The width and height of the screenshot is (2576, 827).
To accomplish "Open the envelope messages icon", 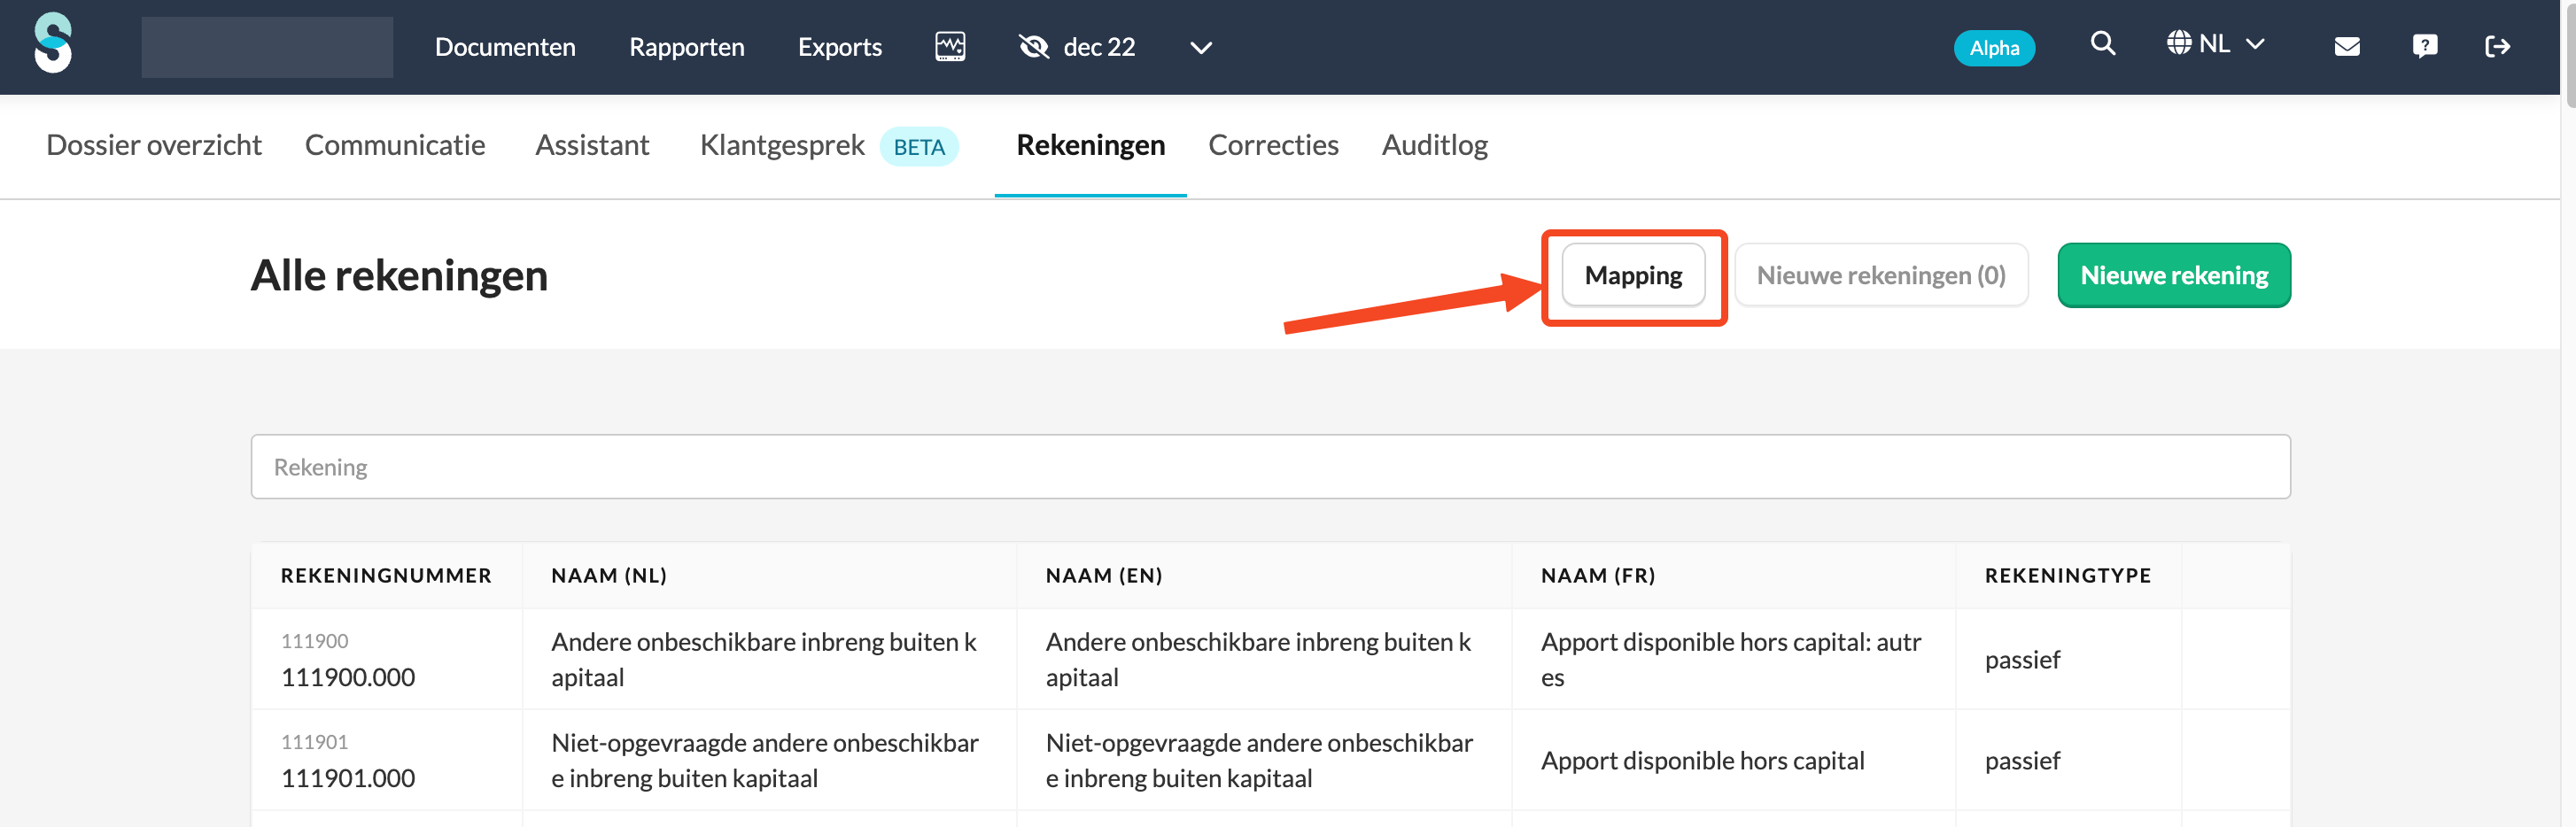I will pos(2347,47).
